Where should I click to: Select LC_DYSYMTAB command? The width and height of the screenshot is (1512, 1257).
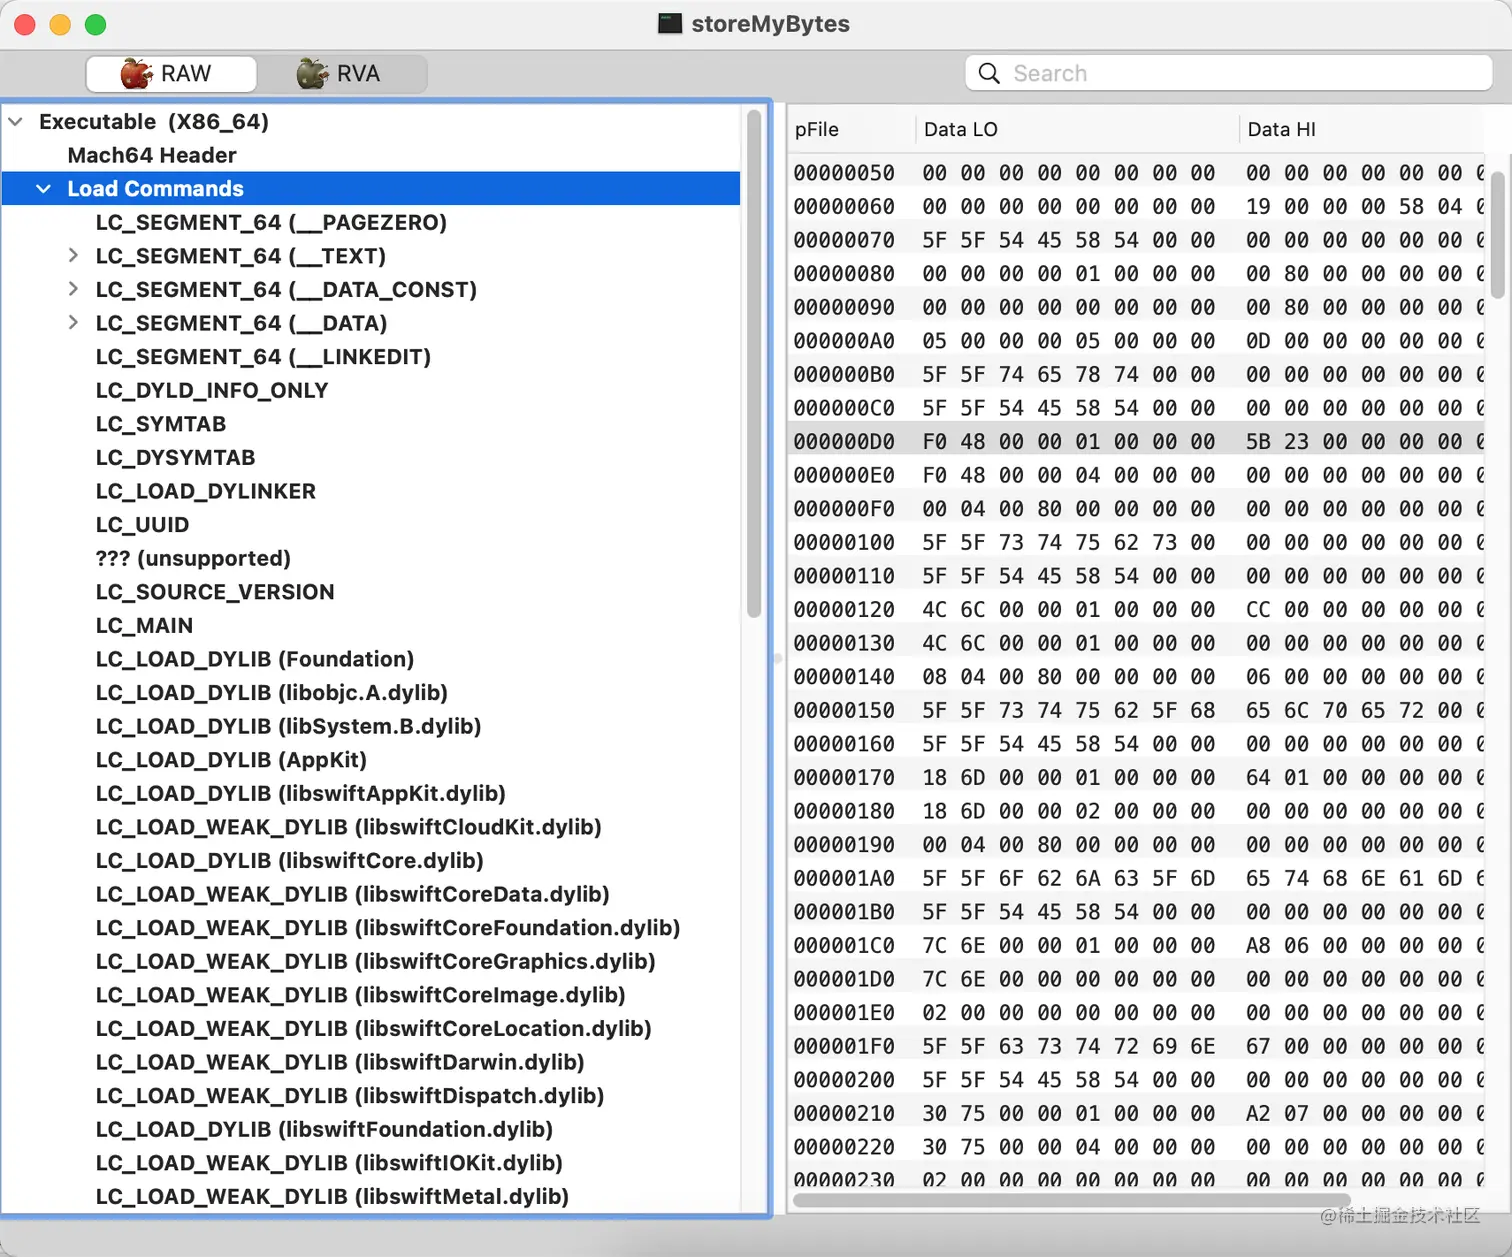point(175,457)
